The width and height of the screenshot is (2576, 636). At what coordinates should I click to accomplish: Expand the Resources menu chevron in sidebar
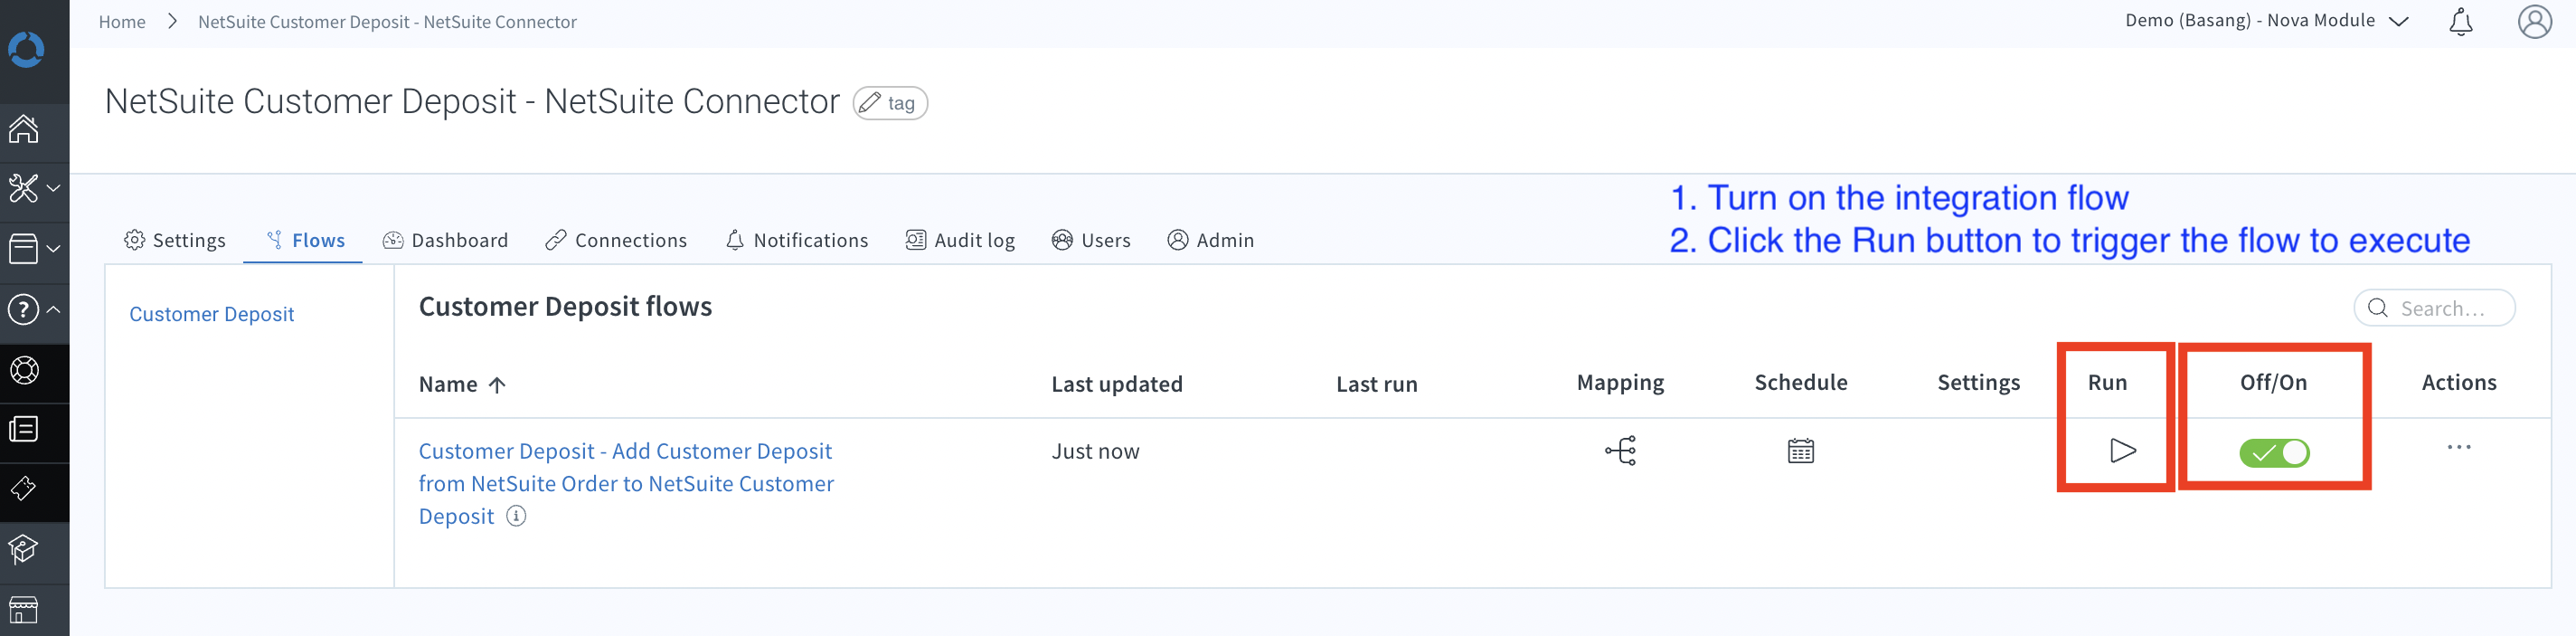54,248
